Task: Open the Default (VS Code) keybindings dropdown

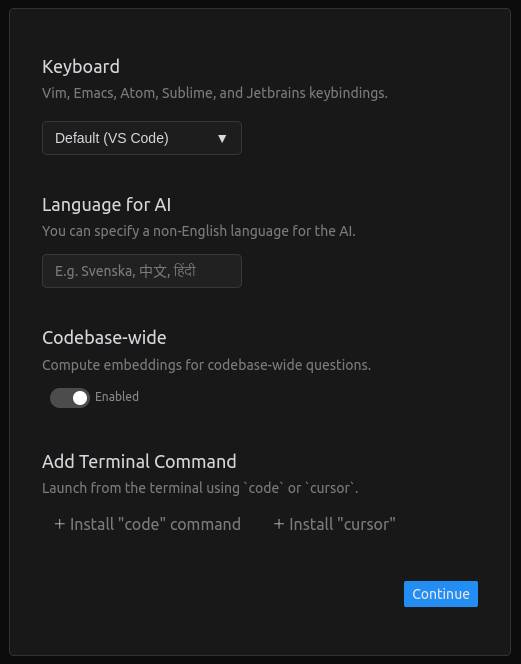Action: pyautogui.click(x=142, y=138)
